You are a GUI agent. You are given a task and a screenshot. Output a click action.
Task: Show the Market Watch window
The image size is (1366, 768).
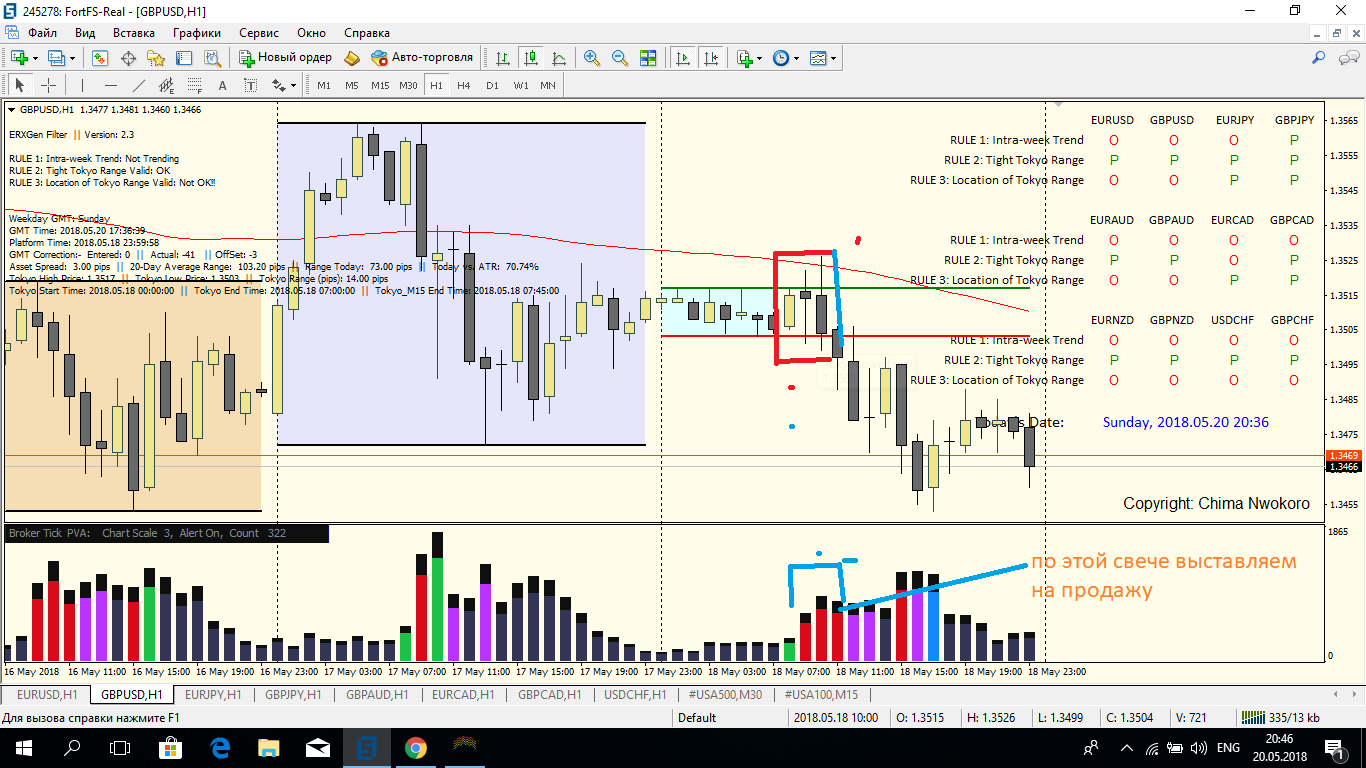(100, 58)
